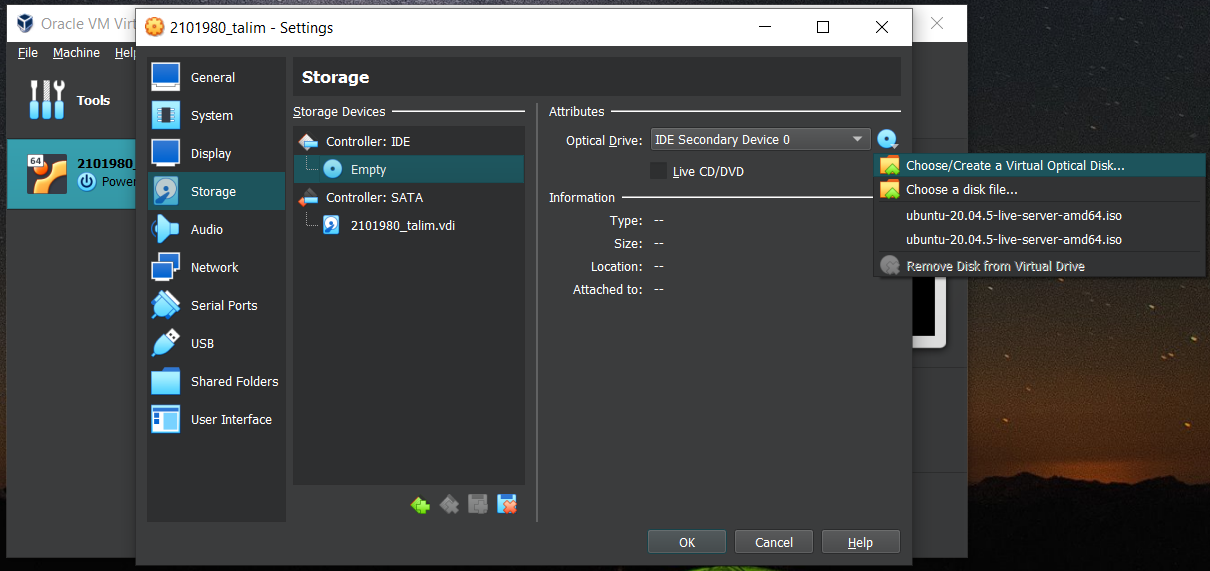Click the hard disk icon beside 2101980_talim.vdi
This screenshot has width=1210, height=571.
[332, 226]
